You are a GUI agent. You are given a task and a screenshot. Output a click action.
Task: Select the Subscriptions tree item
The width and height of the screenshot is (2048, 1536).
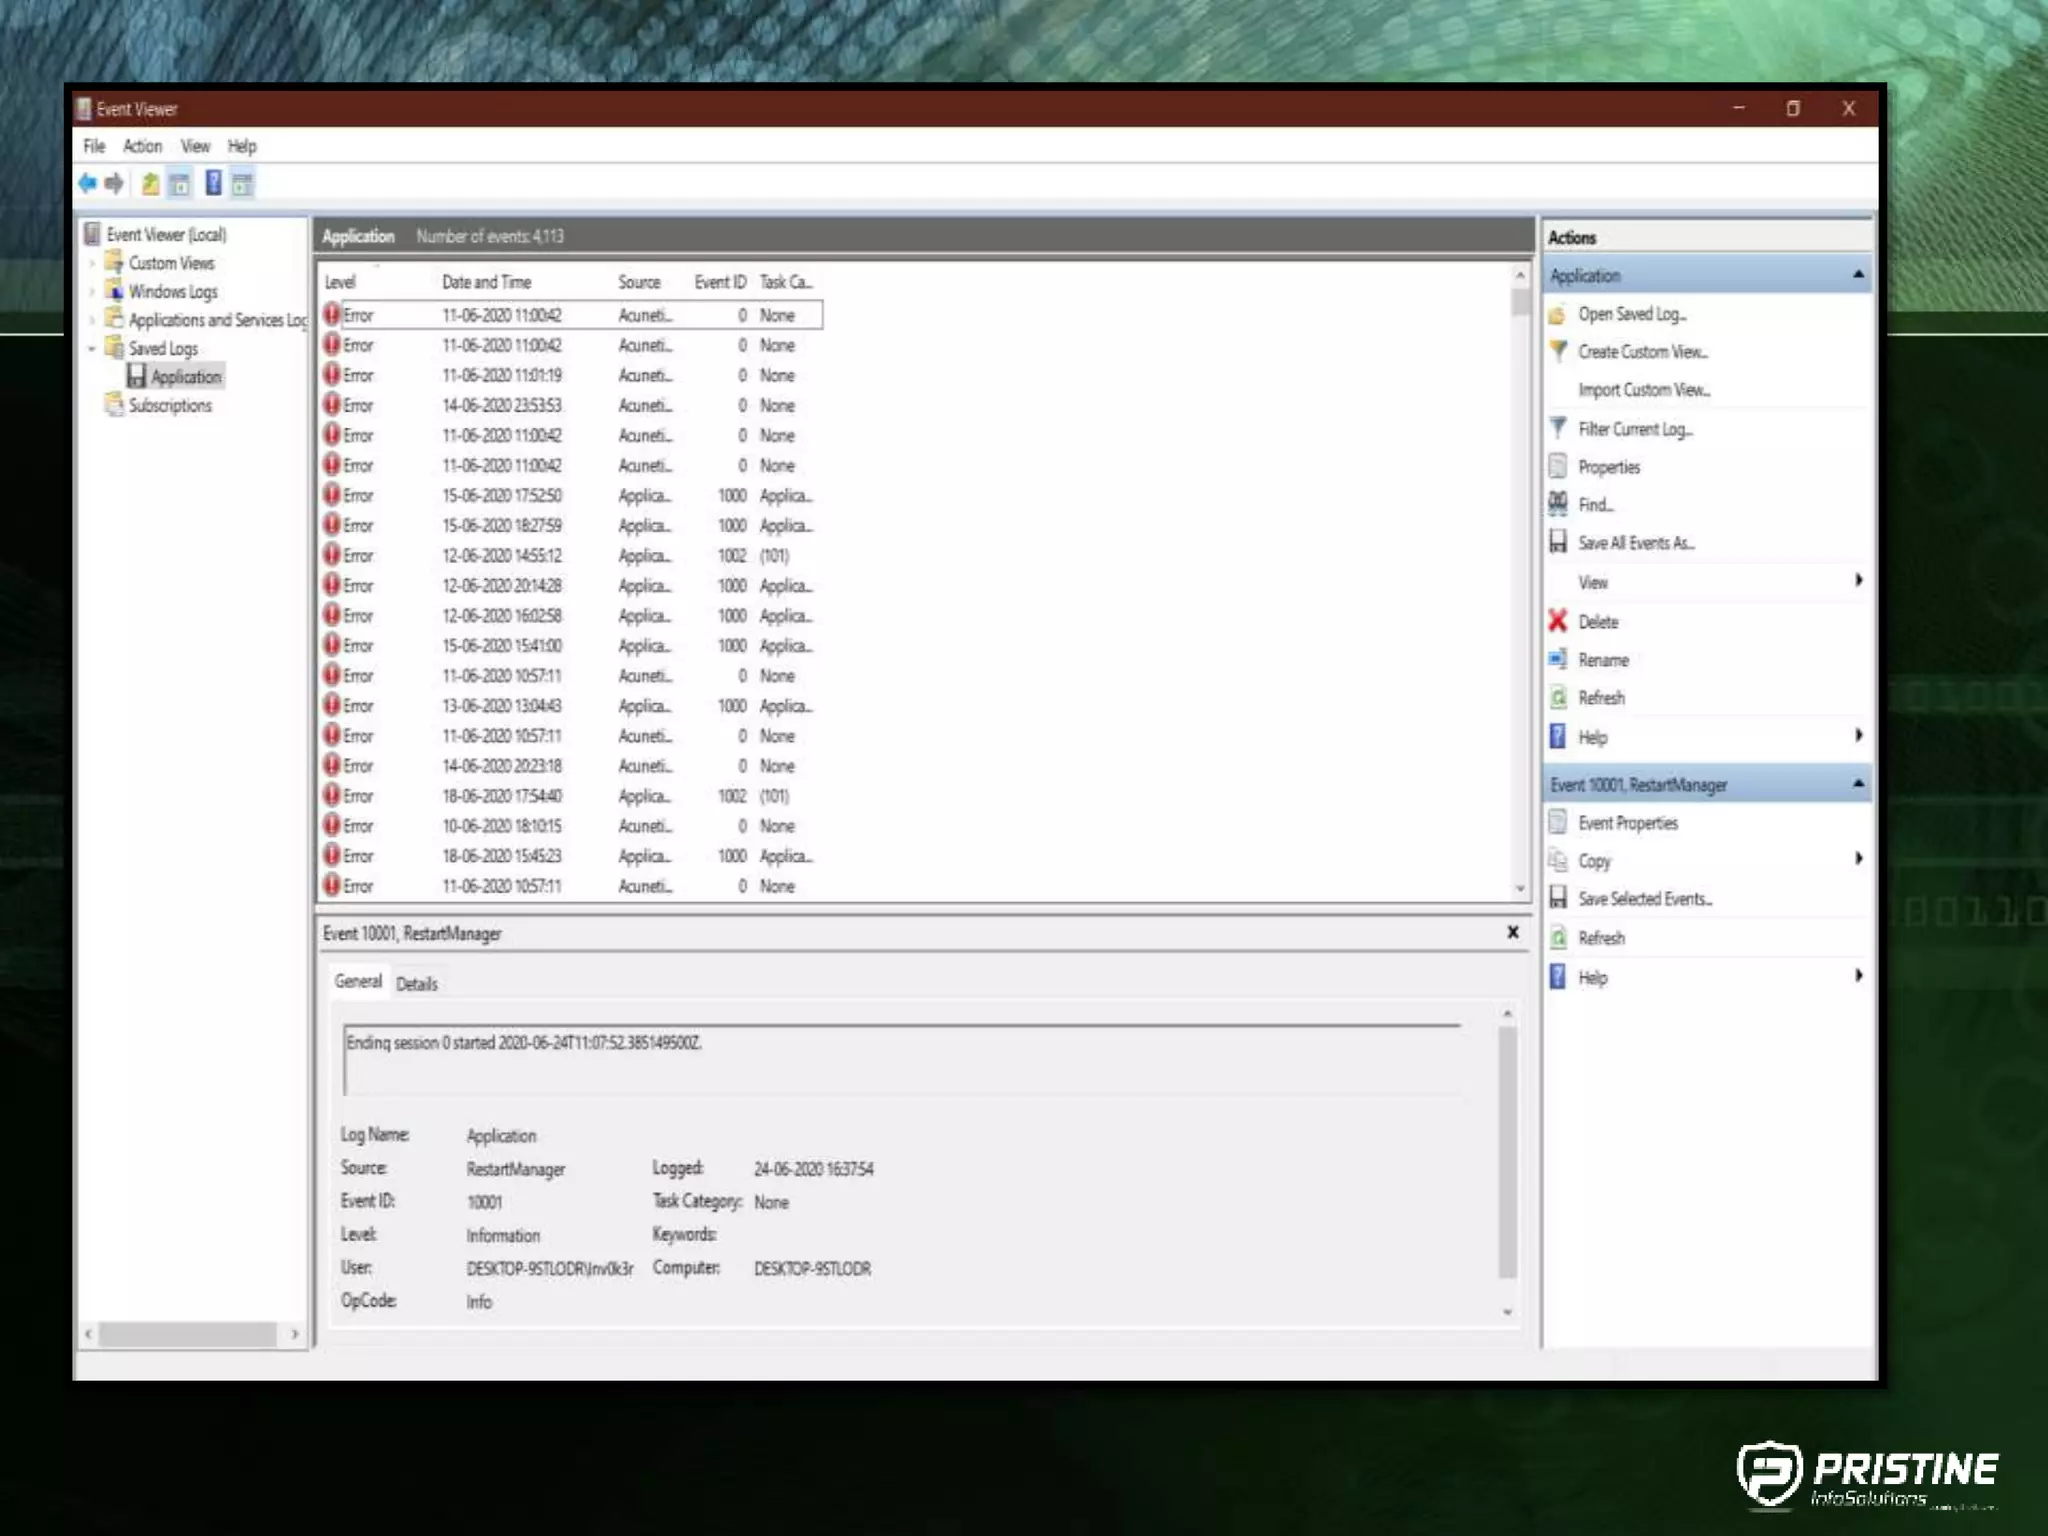pos(170,406)
